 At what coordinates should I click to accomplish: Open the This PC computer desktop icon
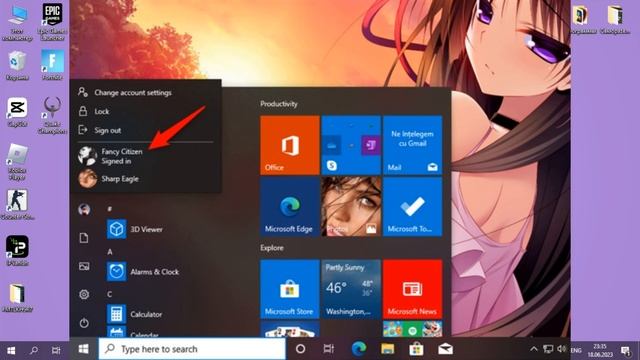17,22
